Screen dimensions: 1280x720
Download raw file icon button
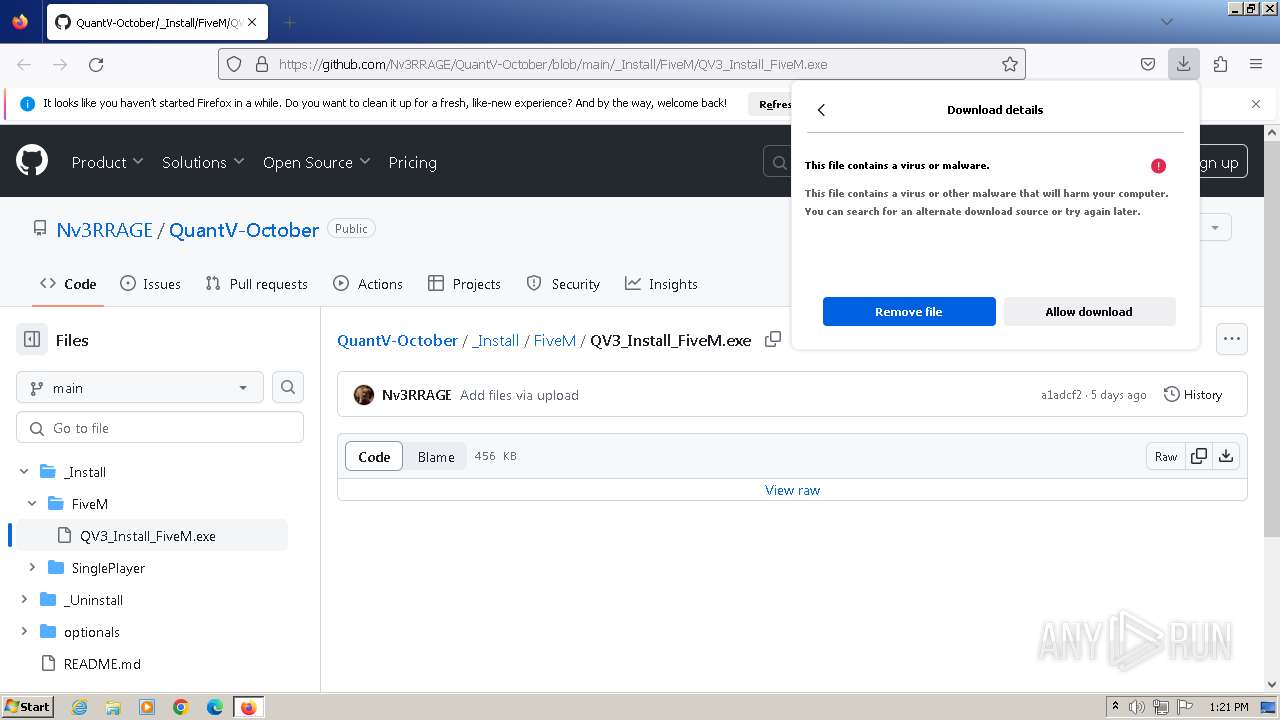[1226, 456]
